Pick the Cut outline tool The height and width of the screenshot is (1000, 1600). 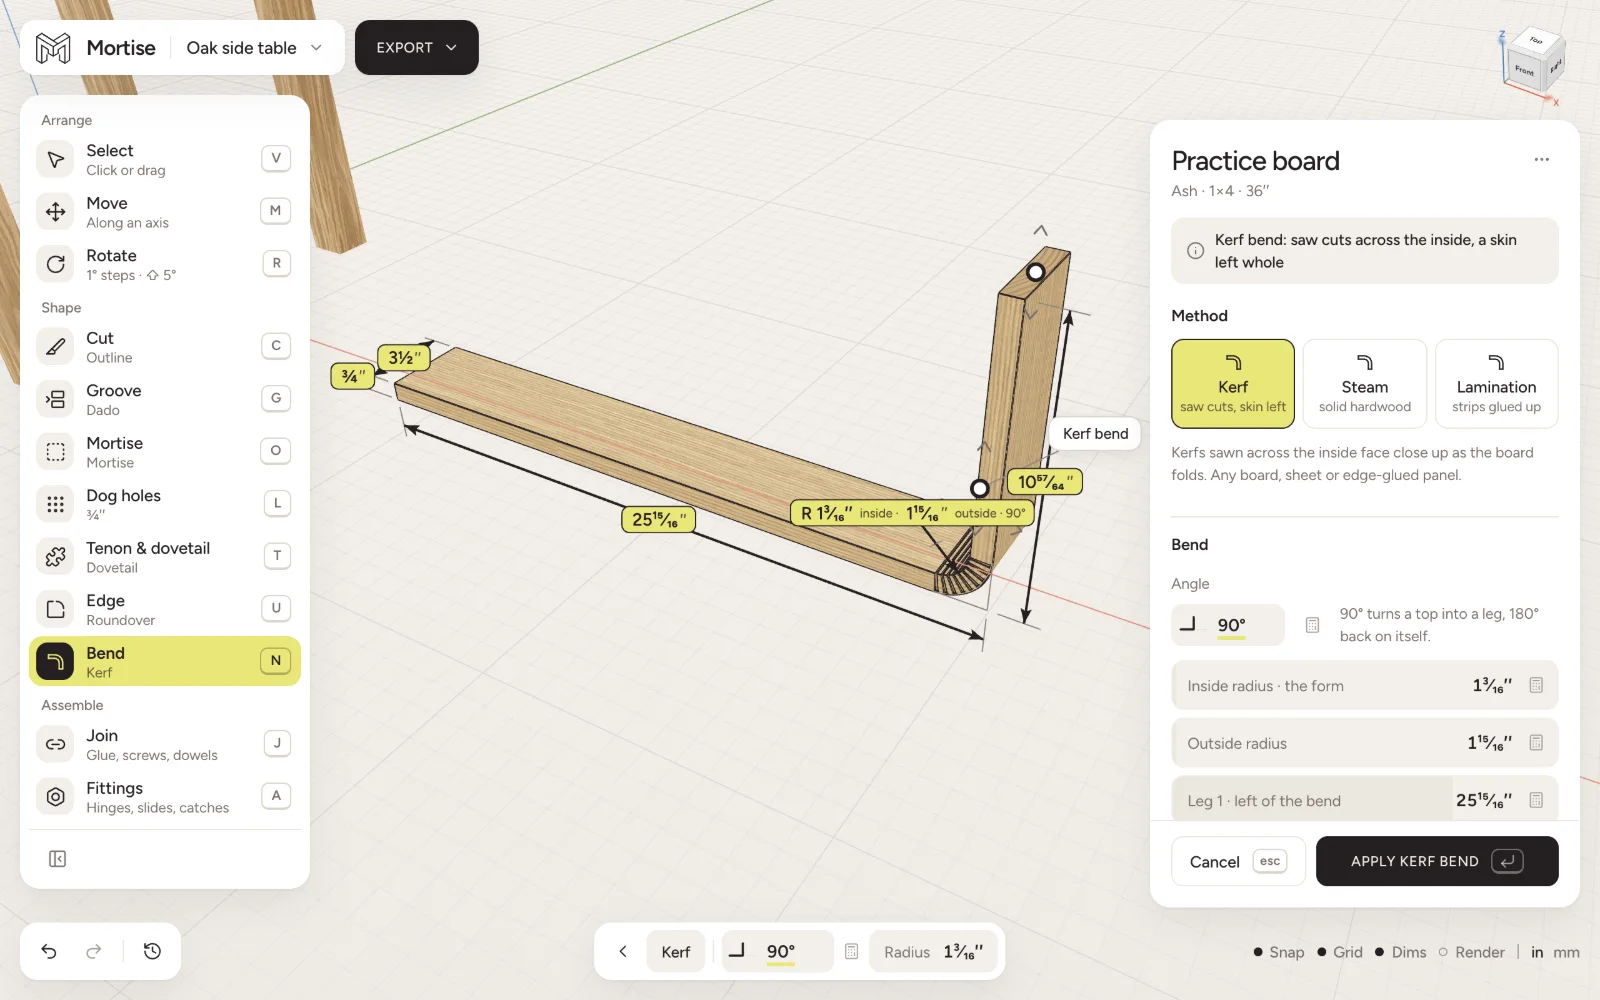click(165, 347)
